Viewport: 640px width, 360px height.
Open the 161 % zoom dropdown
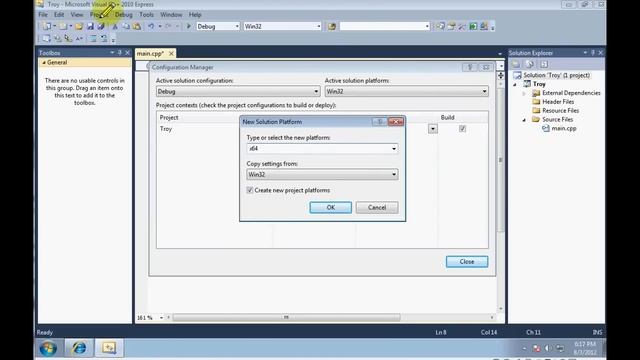[161, 318]
